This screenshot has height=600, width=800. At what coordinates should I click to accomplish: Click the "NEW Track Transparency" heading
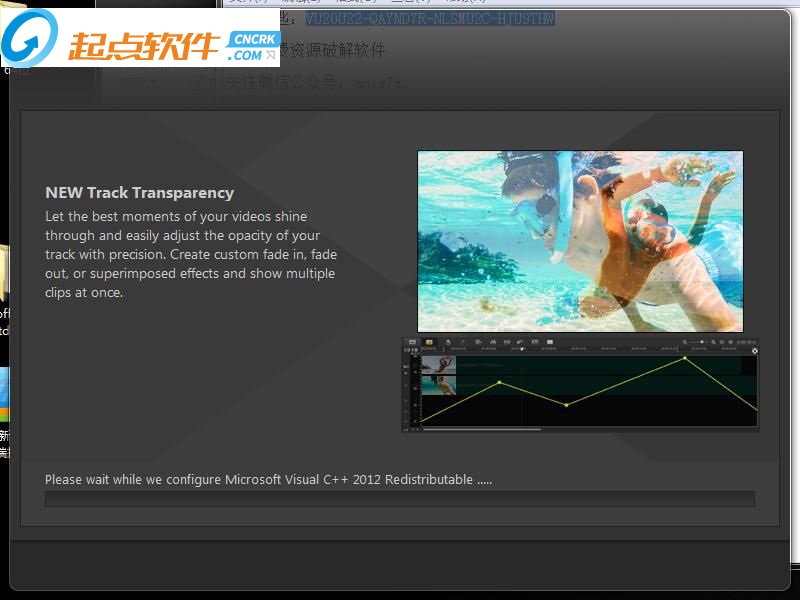pyautogui.click(x=139, y=193)
